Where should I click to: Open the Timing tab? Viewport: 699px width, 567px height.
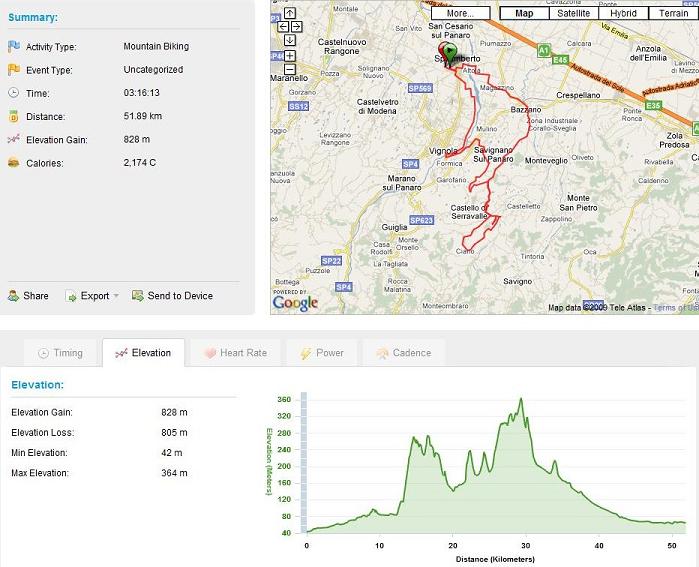tap(60, 353)
